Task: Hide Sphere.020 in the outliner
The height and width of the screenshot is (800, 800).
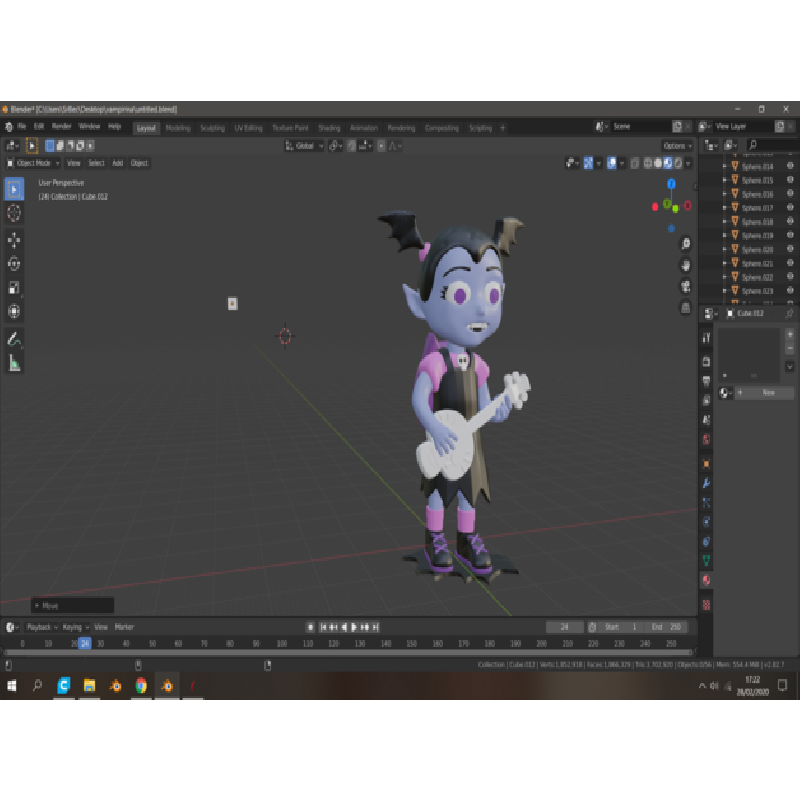Action: pos(790,249)
